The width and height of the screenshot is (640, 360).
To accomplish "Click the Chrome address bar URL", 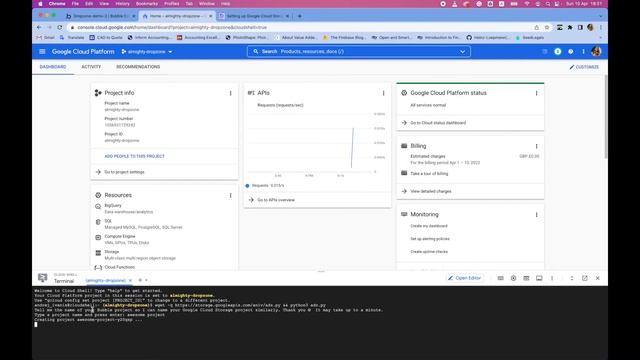I will (x=172, y=27).
